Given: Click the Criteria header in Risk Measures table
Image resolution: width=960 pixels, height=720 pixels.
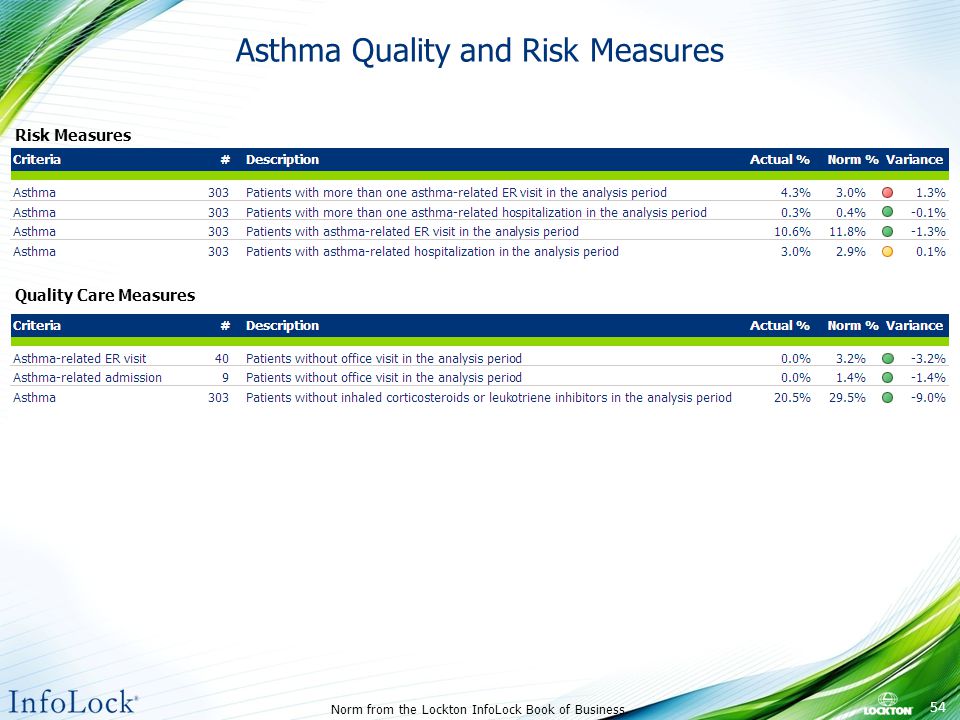Looking at the screenshot, I should [x=37, y=160].
